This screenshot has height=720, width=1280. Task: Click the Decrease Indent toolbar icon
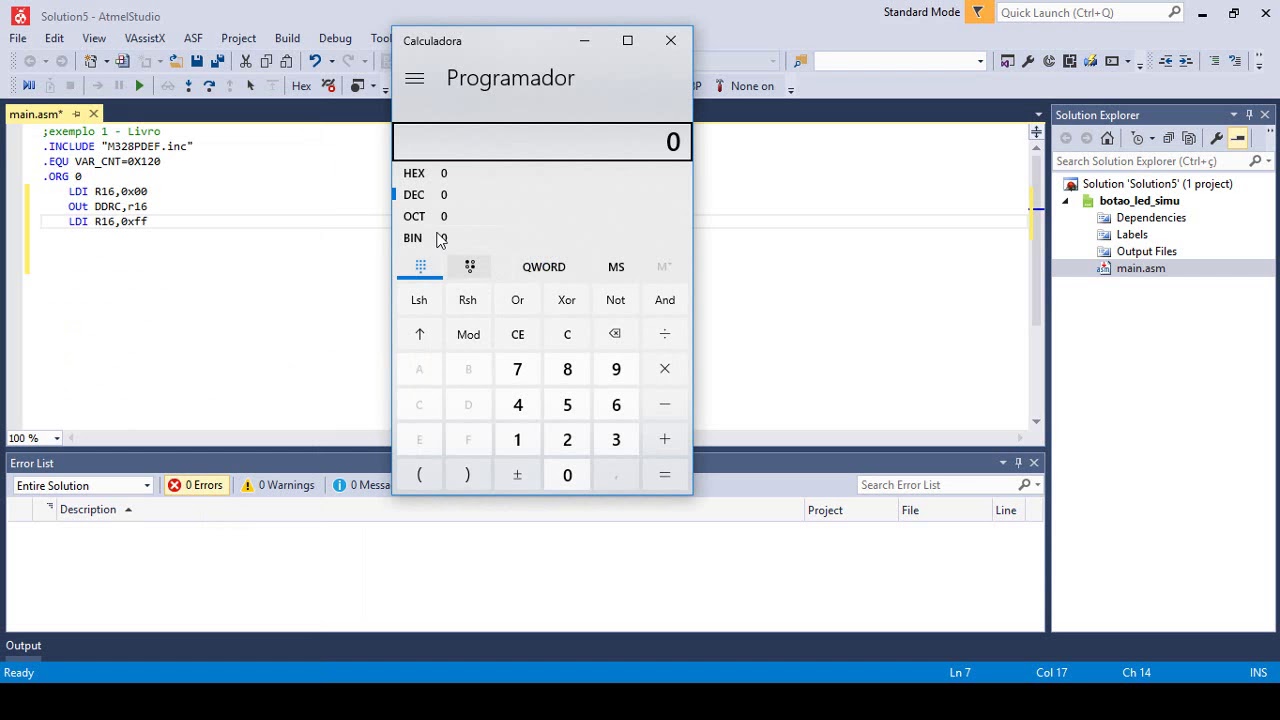click(1166, 61)
